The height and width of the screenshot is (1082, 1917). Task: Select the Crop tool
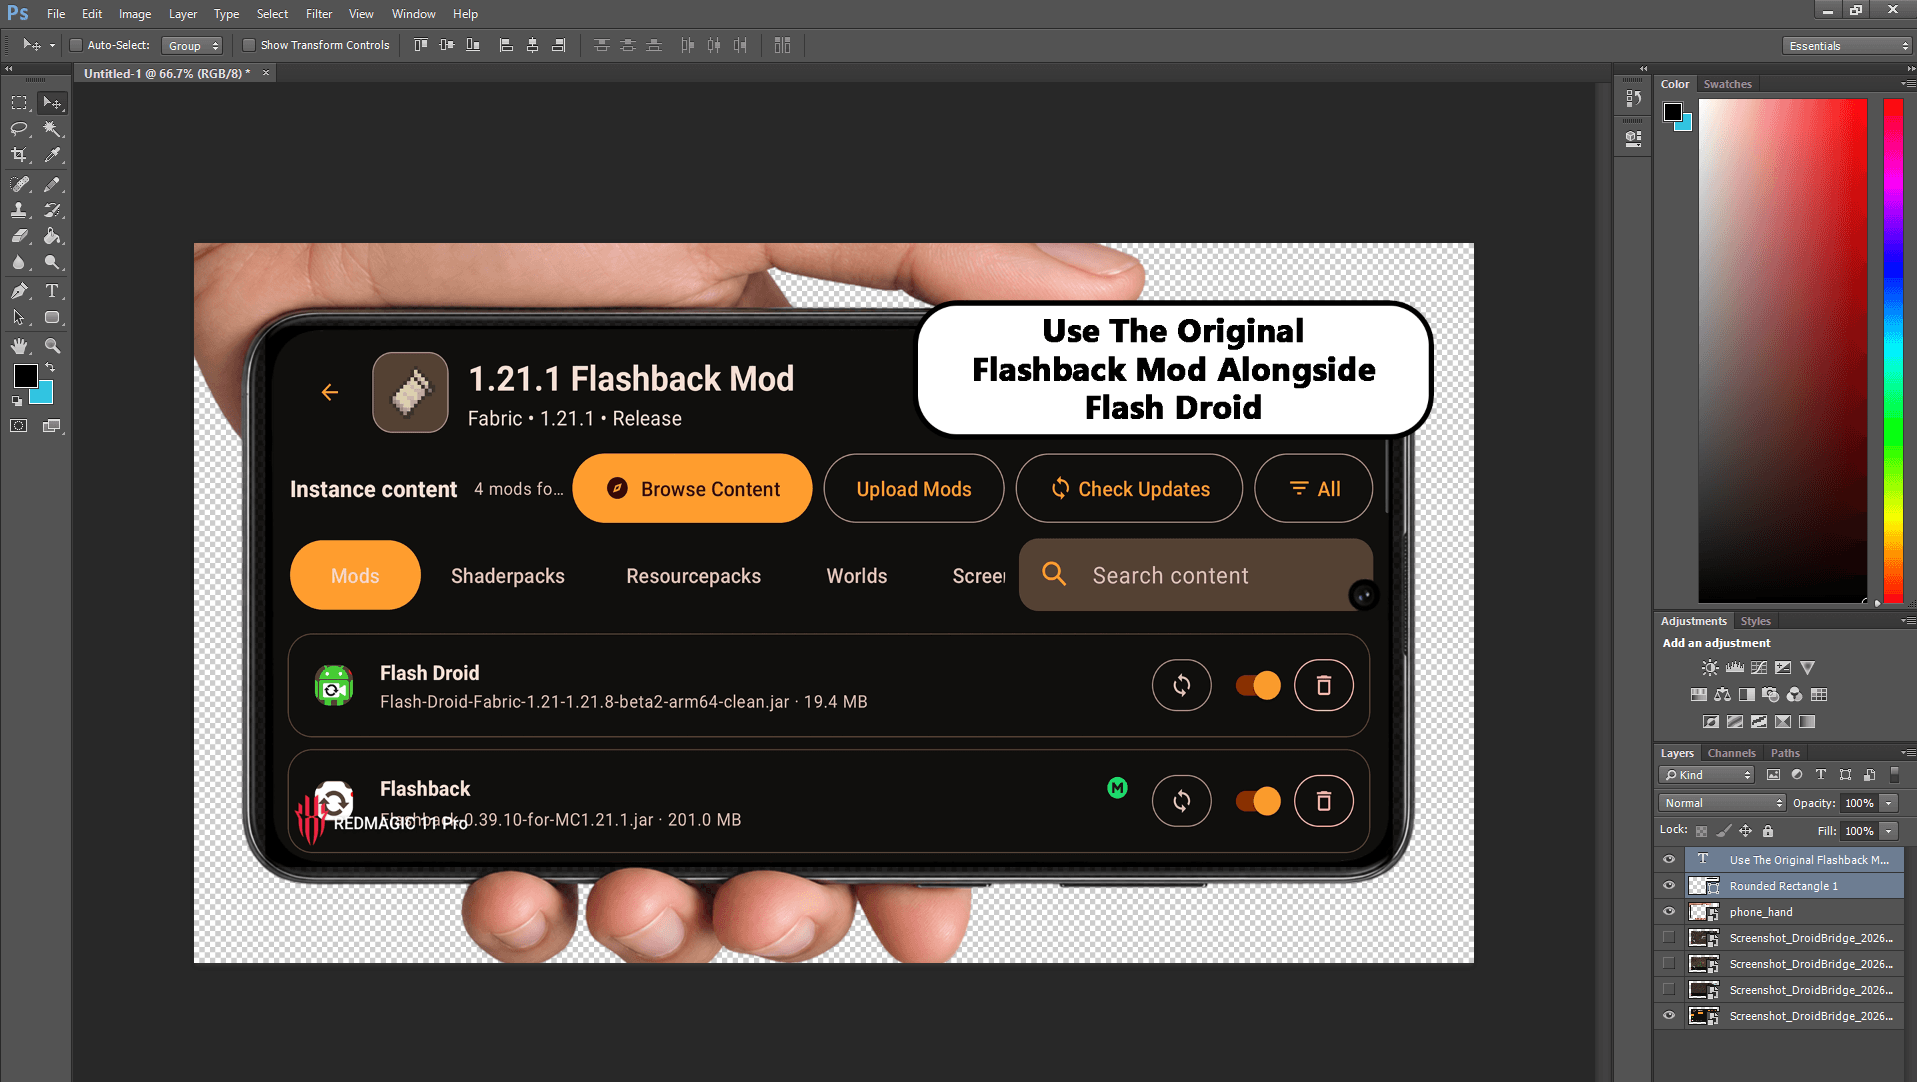click(x=19, y=155)
